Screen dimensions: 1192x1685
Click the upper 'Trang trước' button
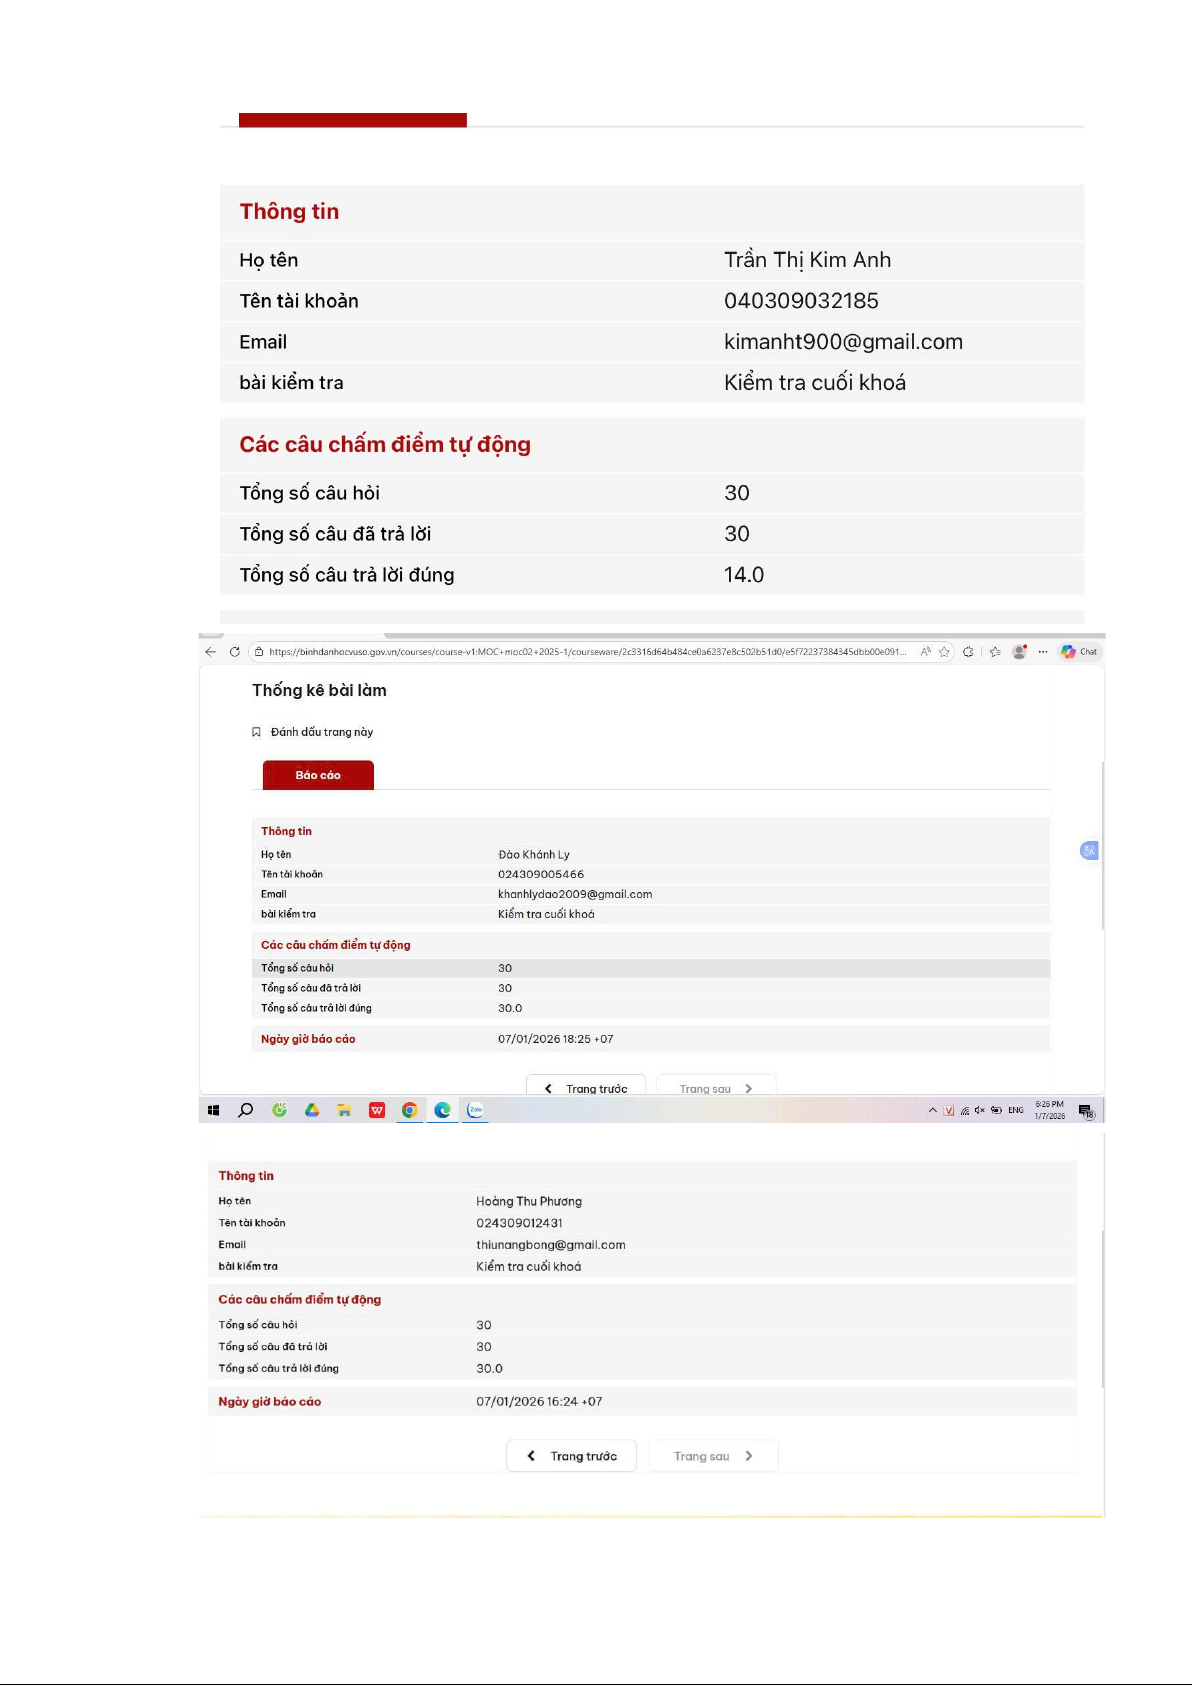tap(586, 1088)
